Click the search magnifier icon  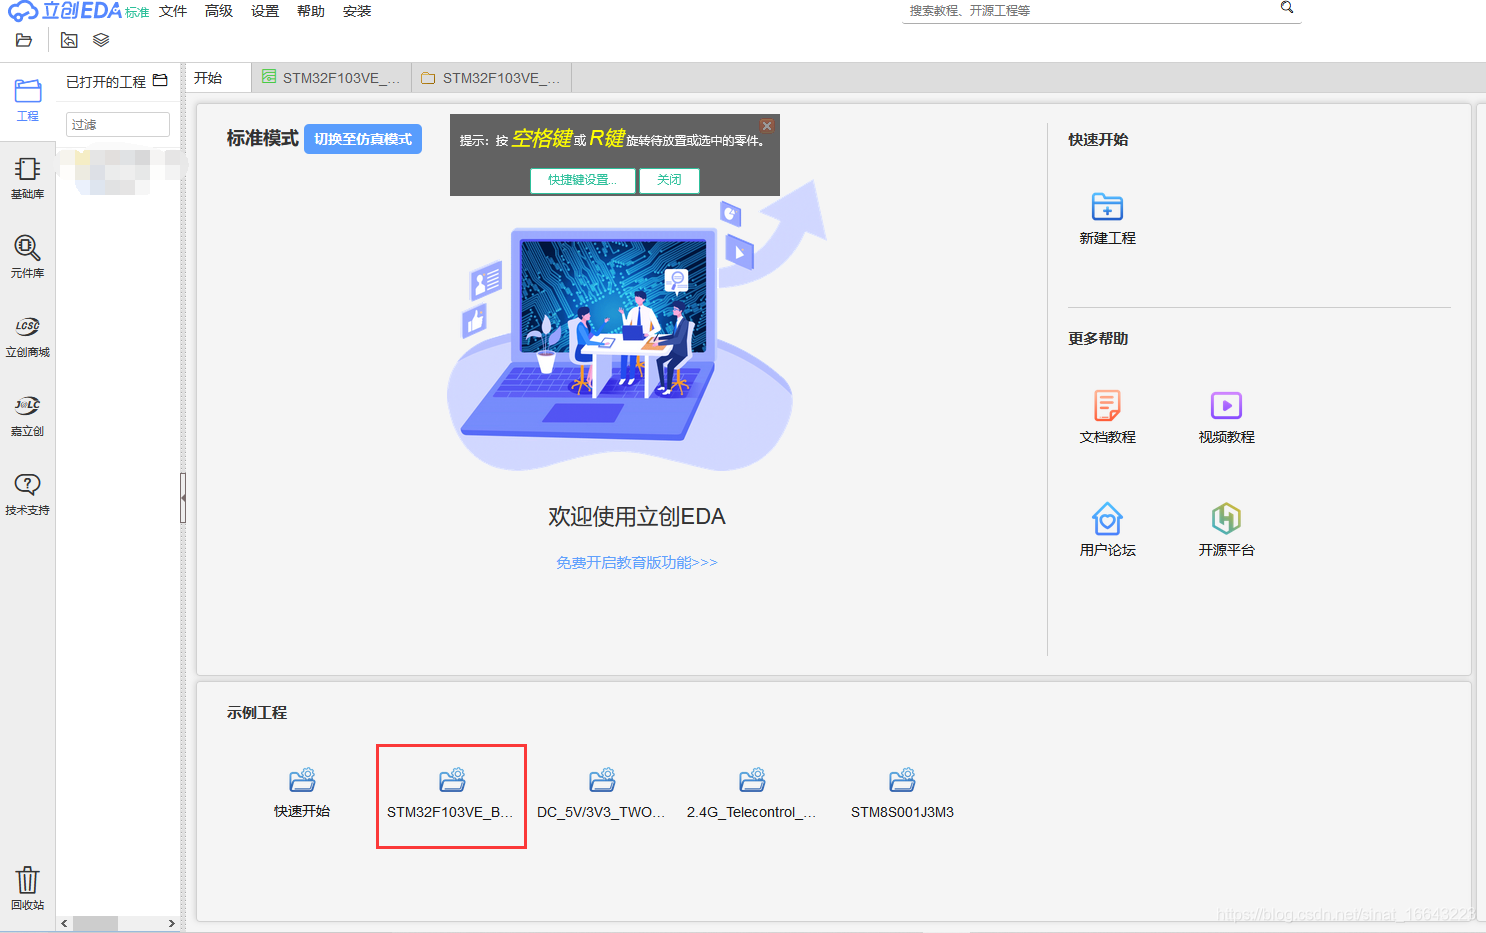pyautogui.click(x=1287, y=8)
